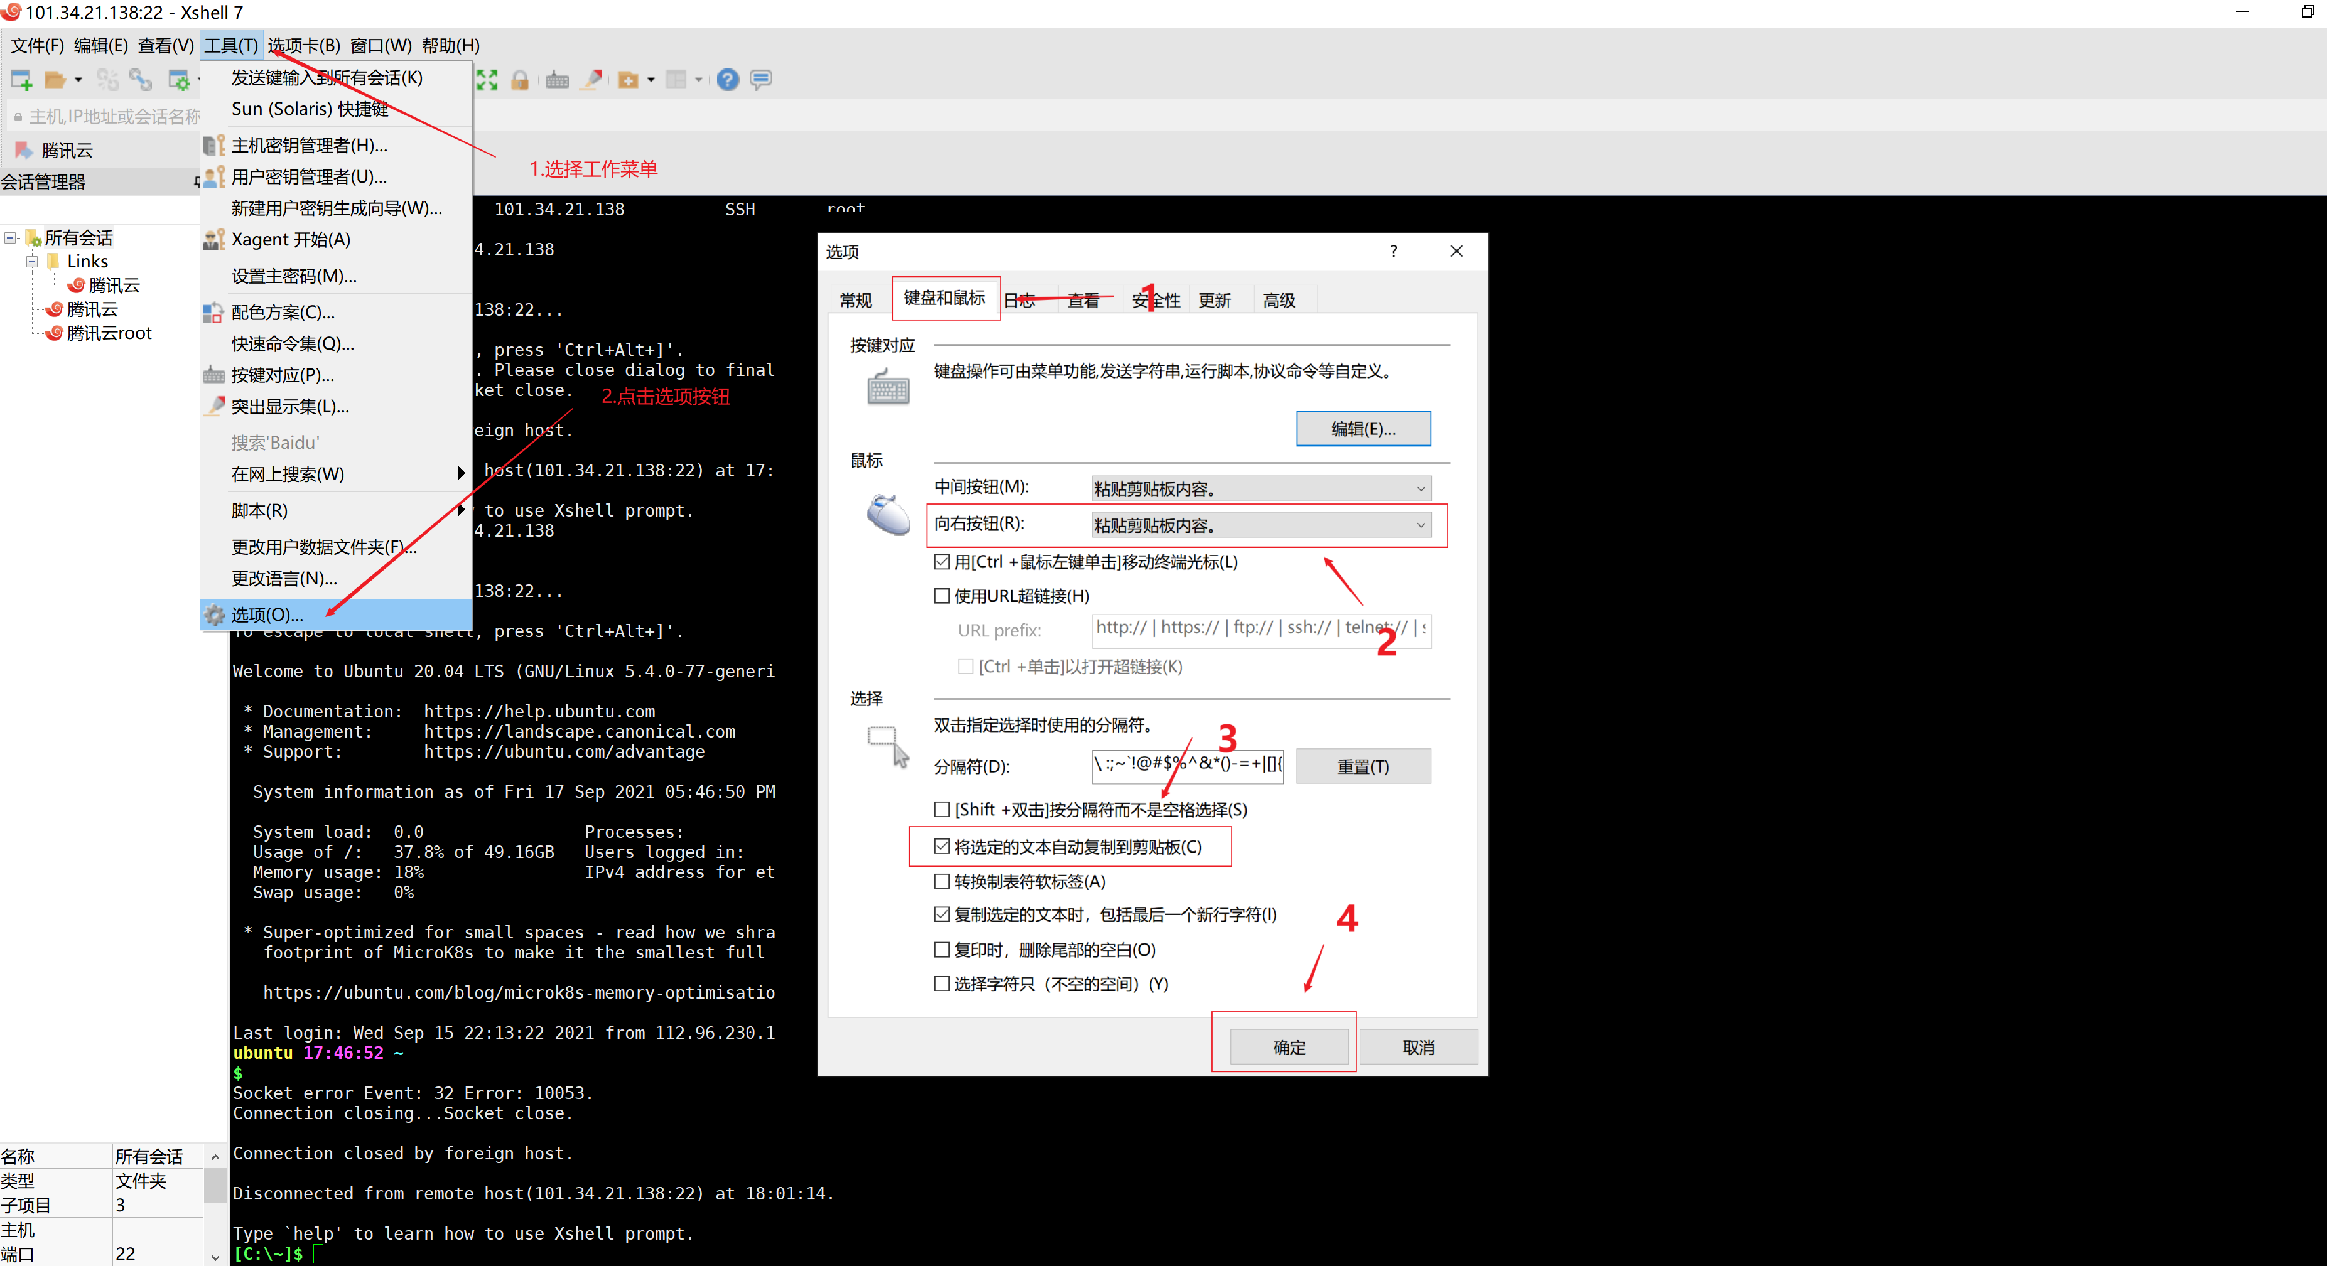The width and height of the screenshot is (2327, 1267).
Task: Enable the 复印时，删除尾部的空白(O) checkbox
Action: click(942, 949)
